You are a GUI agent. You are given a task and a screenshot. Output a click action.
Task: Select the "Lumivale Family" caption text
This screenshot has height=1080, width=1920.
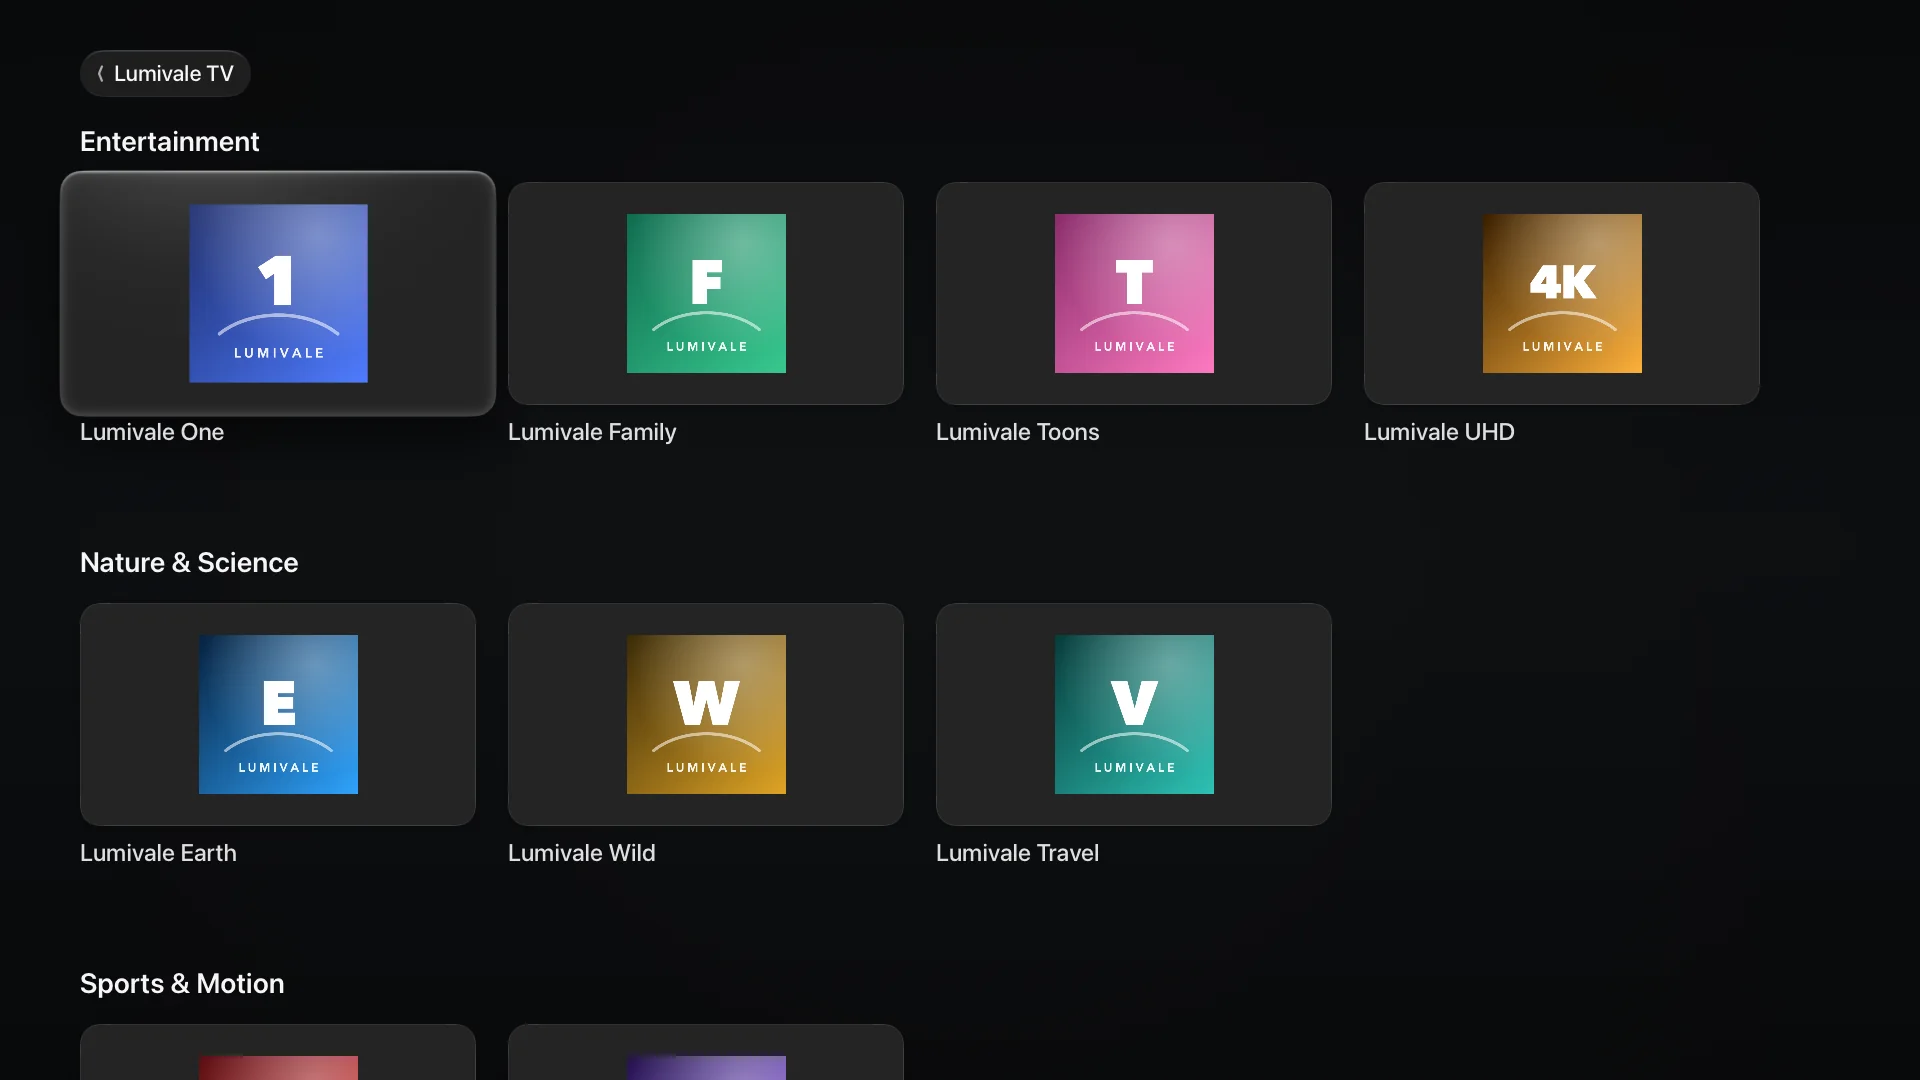coord(592,432)
